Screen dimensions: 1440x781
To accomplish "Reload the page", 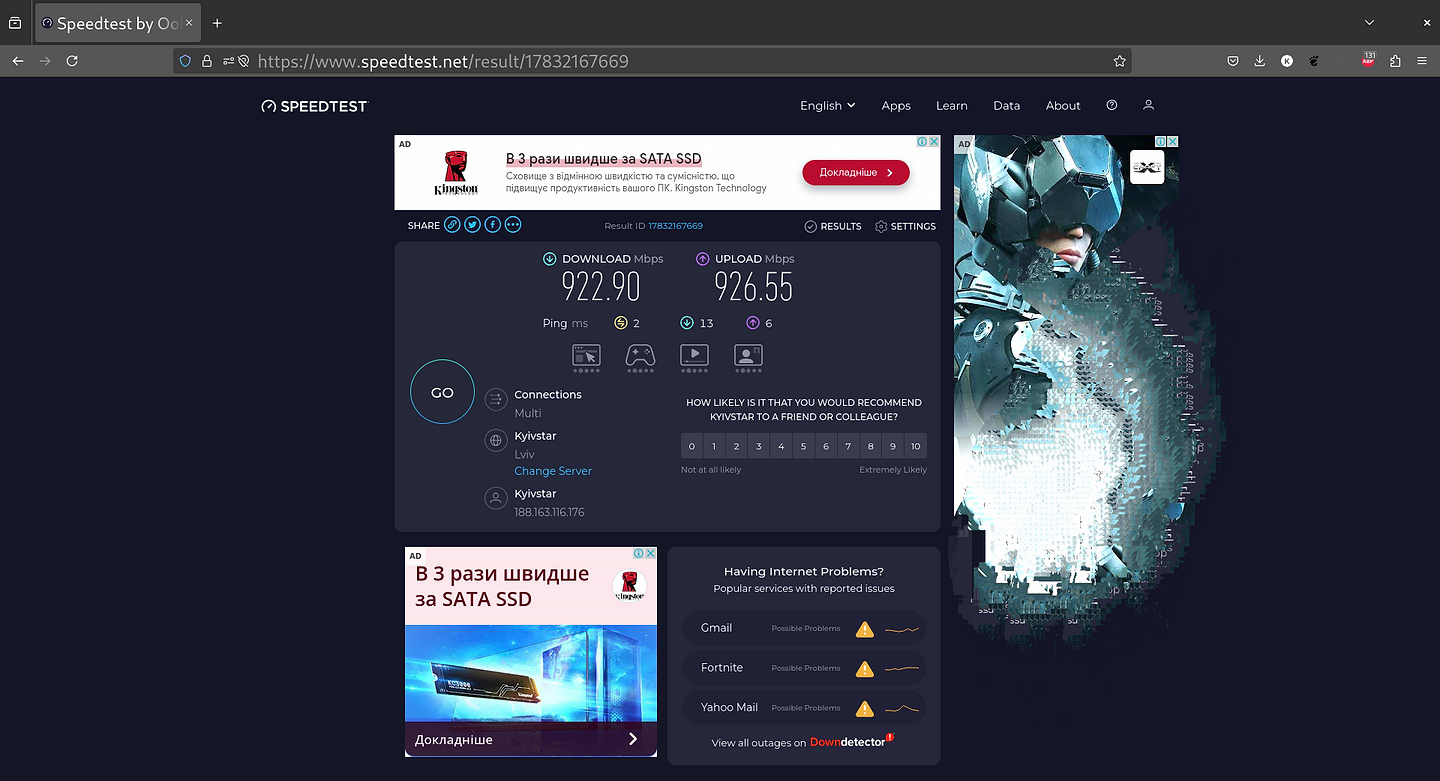I will [x=72, y=61].
